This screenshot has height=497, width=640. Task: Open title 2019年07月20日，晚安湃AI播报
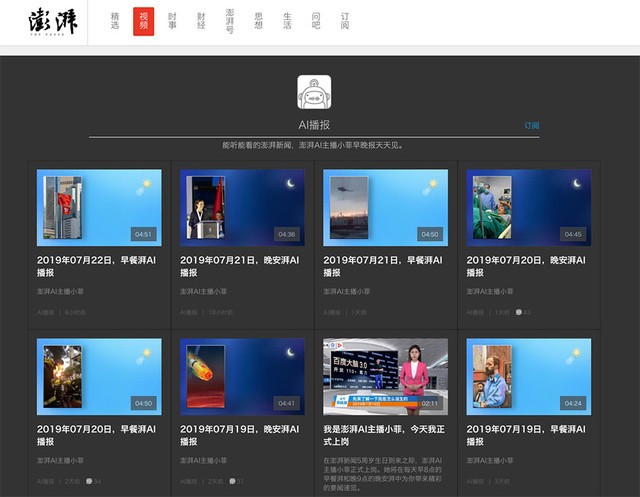point(526,266)
